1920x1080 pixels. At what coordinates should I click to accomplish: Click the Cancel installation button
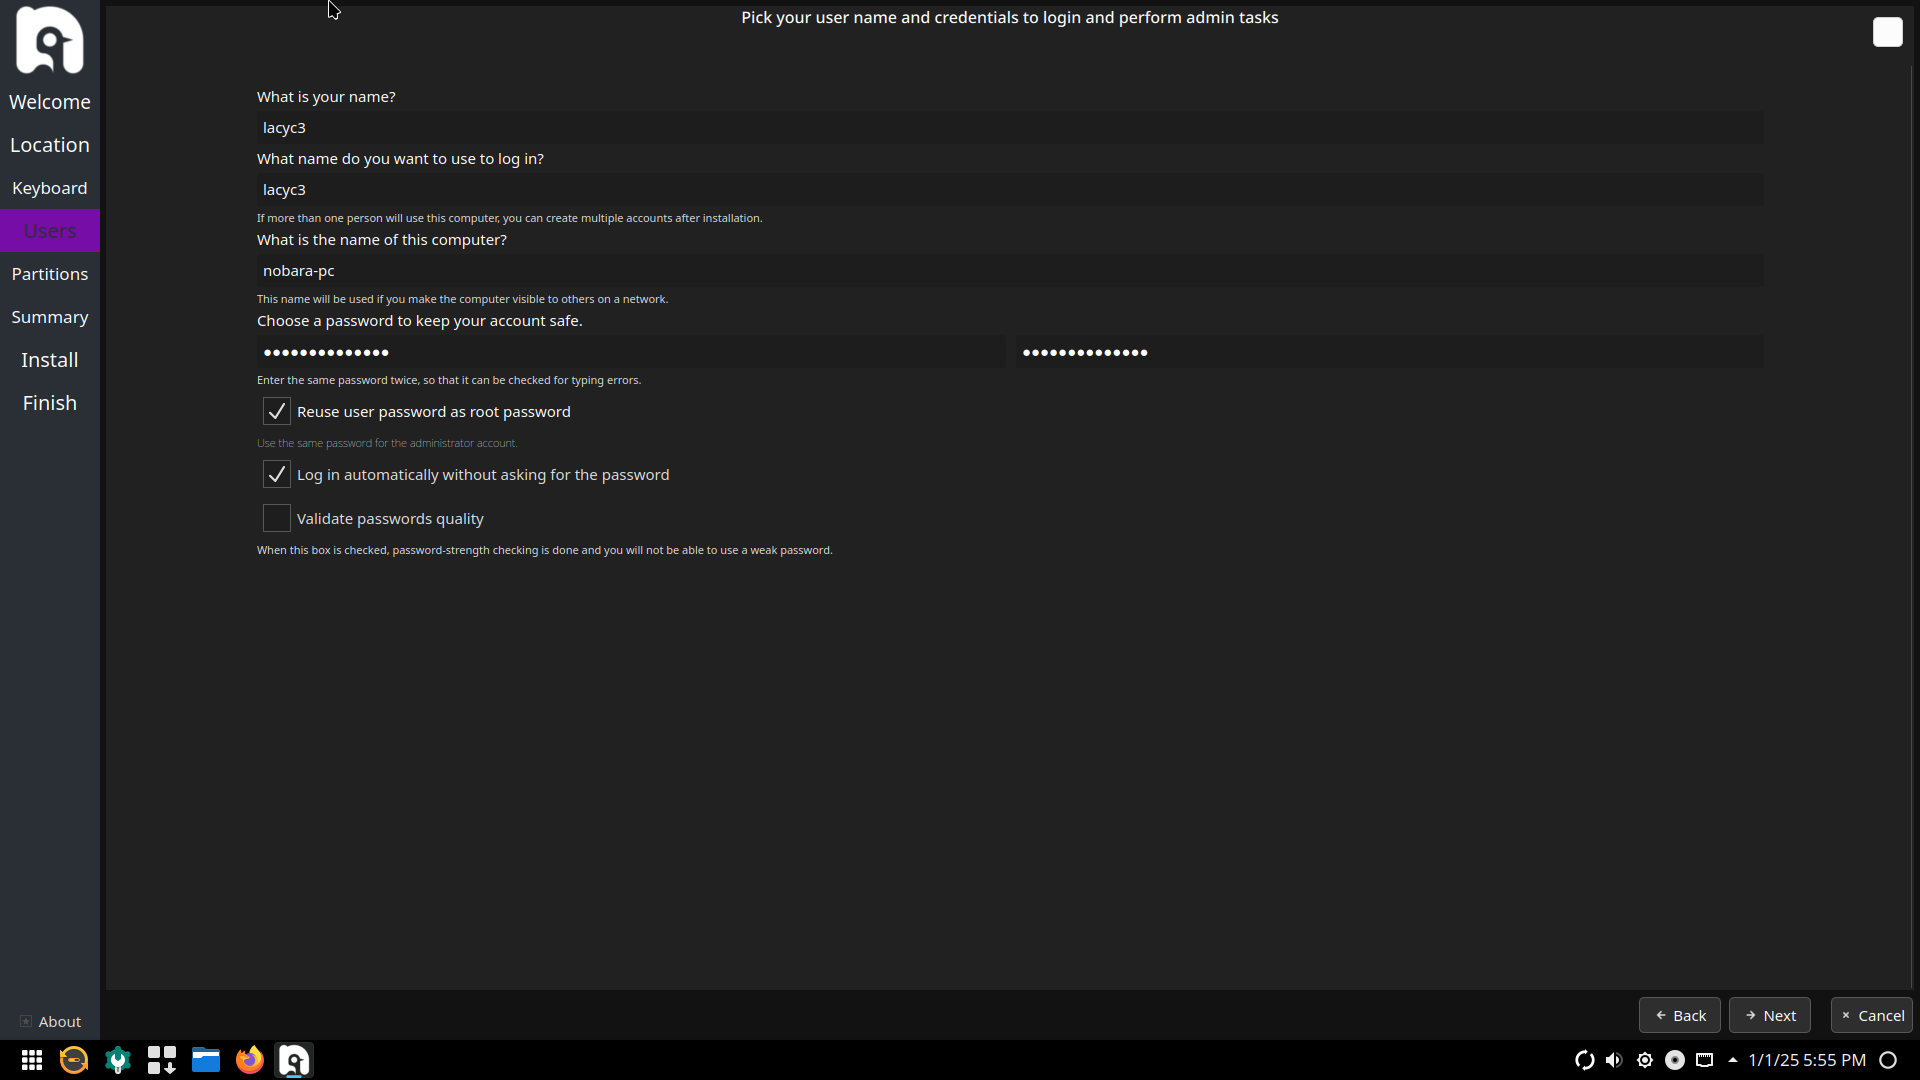(x=1874, y=1014)
